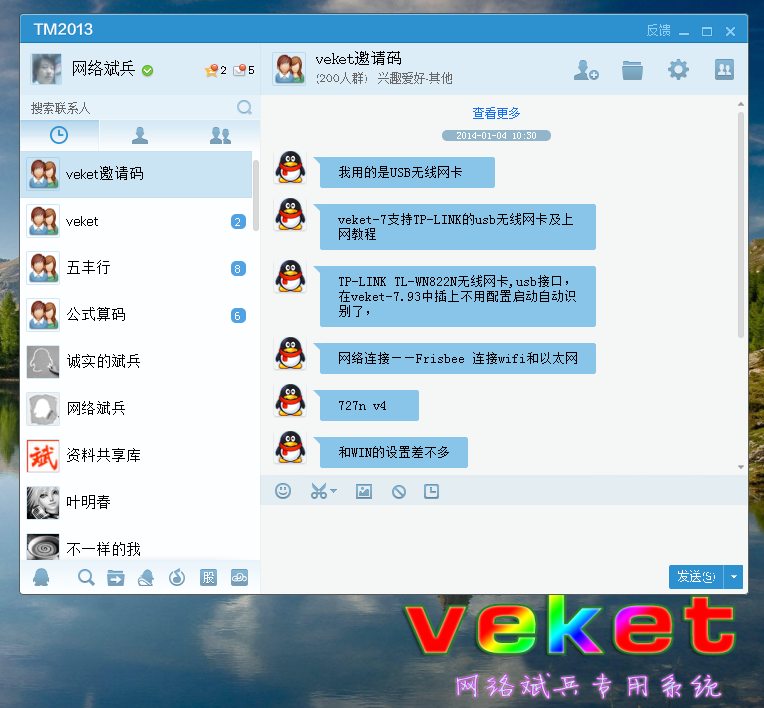Viewport: 764px width, 708px height.
Task: Click the user profile avatar
Action: 46,69
